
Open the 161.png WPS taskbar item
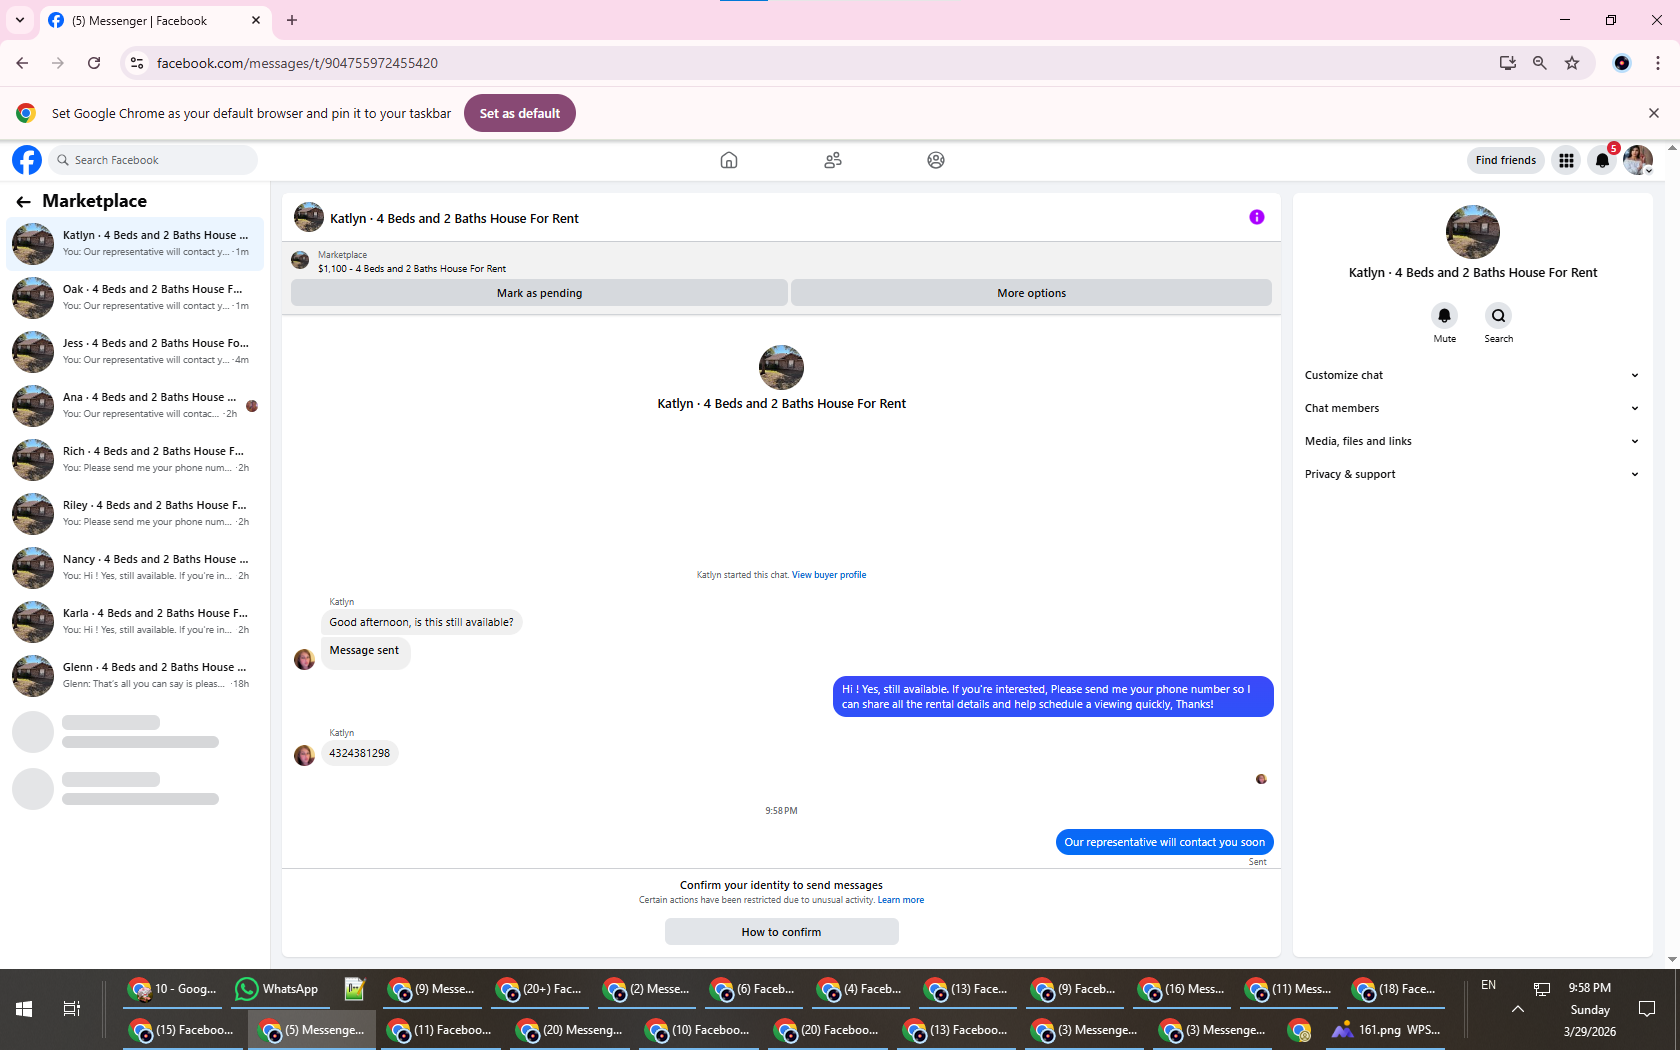[x=1386, y=1030]
